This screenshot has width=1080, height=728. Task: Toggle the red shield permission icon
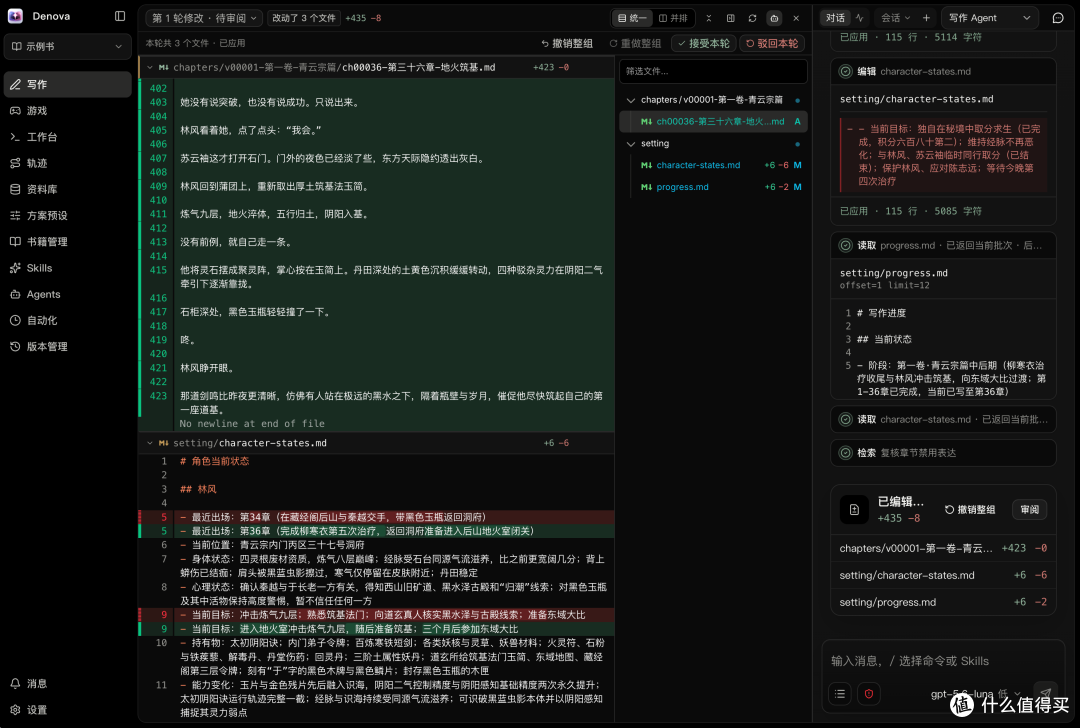pos(869,694)
